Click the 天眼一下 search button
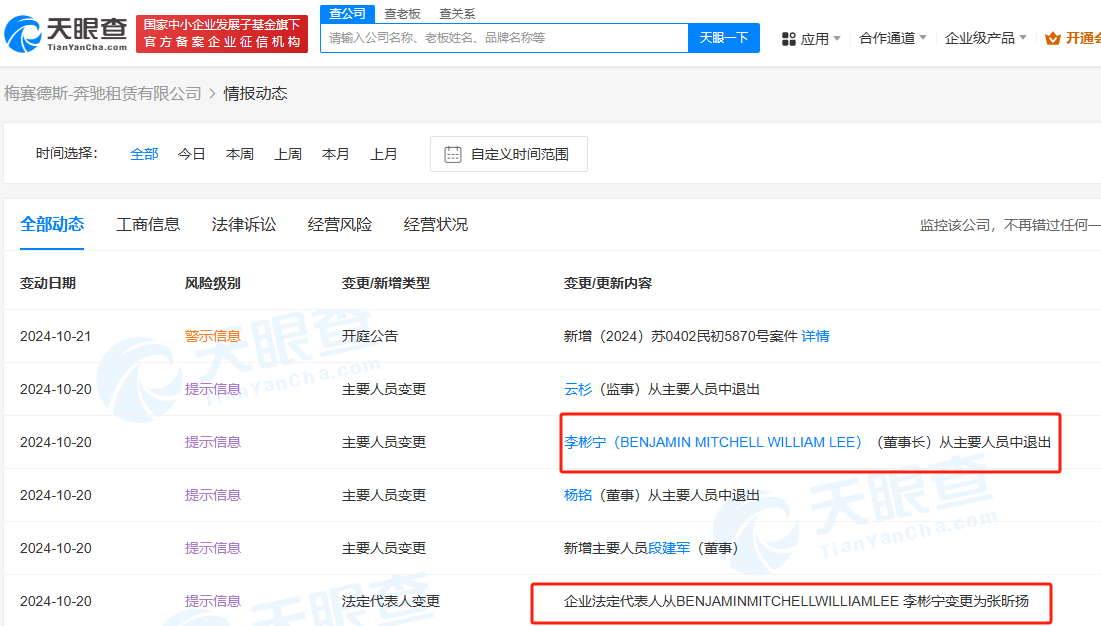Viewport: 1101px width, 626px height. pyautogui.click(x=723, y=38)
